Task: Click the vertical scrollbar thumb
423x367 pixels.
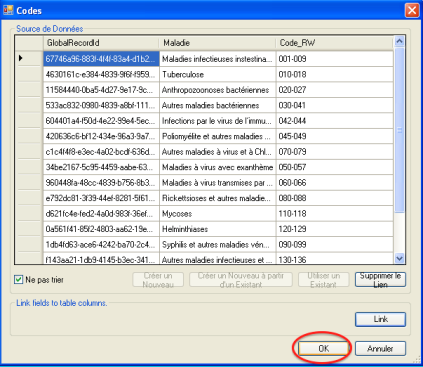Action: 399,130
